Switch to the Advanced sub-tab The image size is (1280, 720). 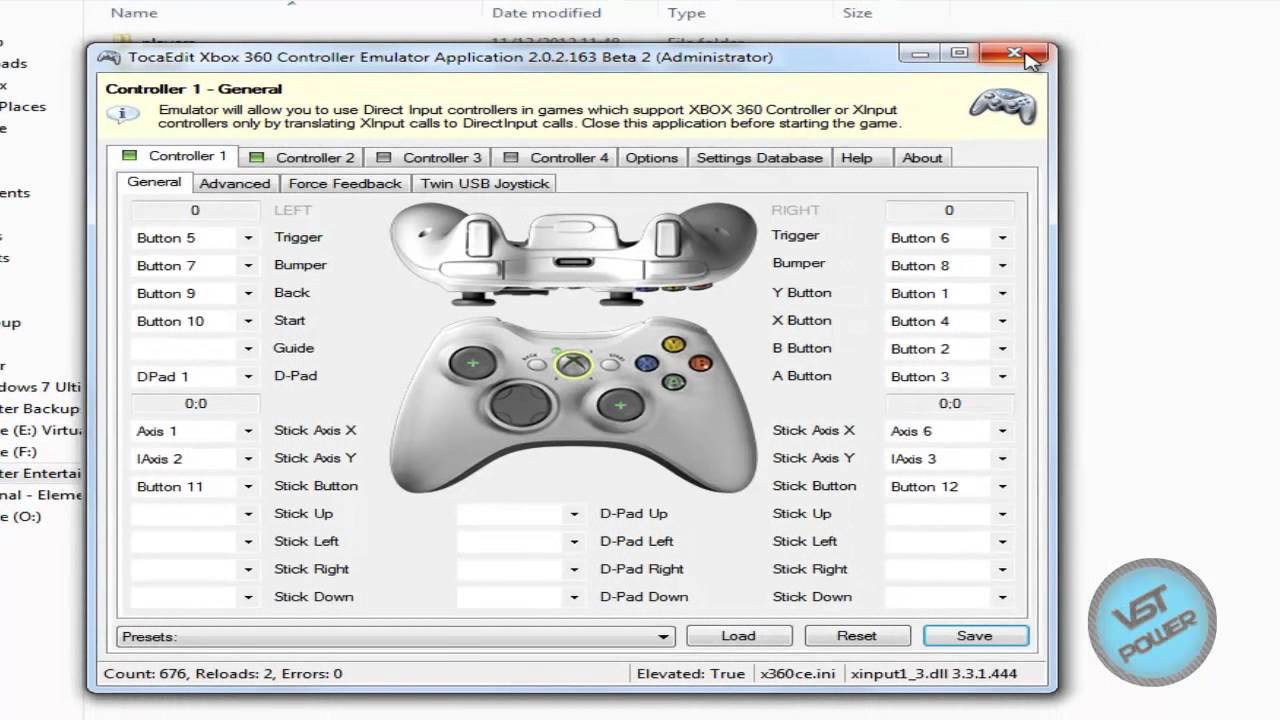[235, 183]
